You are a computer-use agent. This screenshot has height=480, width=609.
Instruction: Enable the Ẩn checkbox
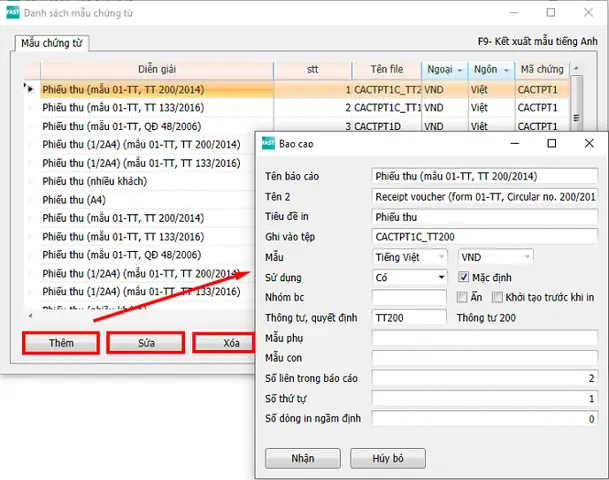coord(462,297)
